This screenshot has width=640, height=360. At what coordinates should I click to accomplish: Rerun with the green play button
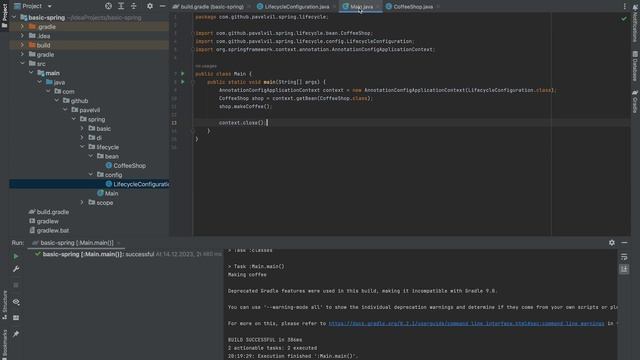coord(16,256)
